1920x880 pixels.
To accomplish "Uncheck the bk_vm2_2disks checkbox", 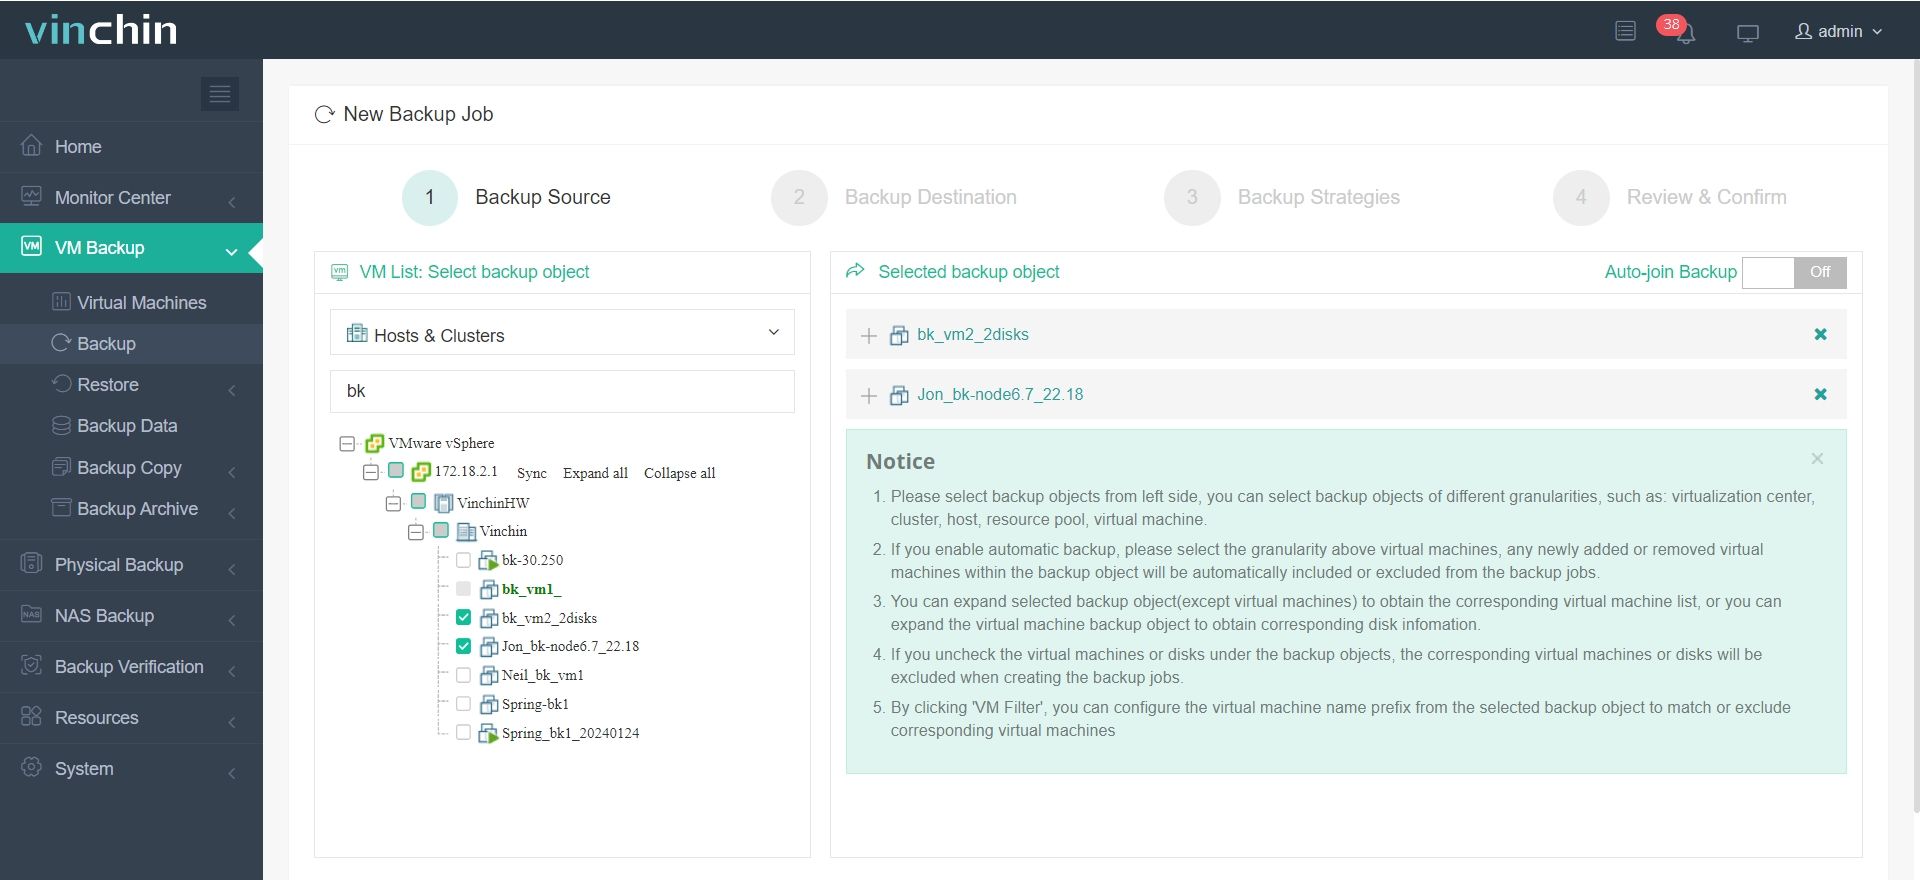I will click(x=463, y=617).
